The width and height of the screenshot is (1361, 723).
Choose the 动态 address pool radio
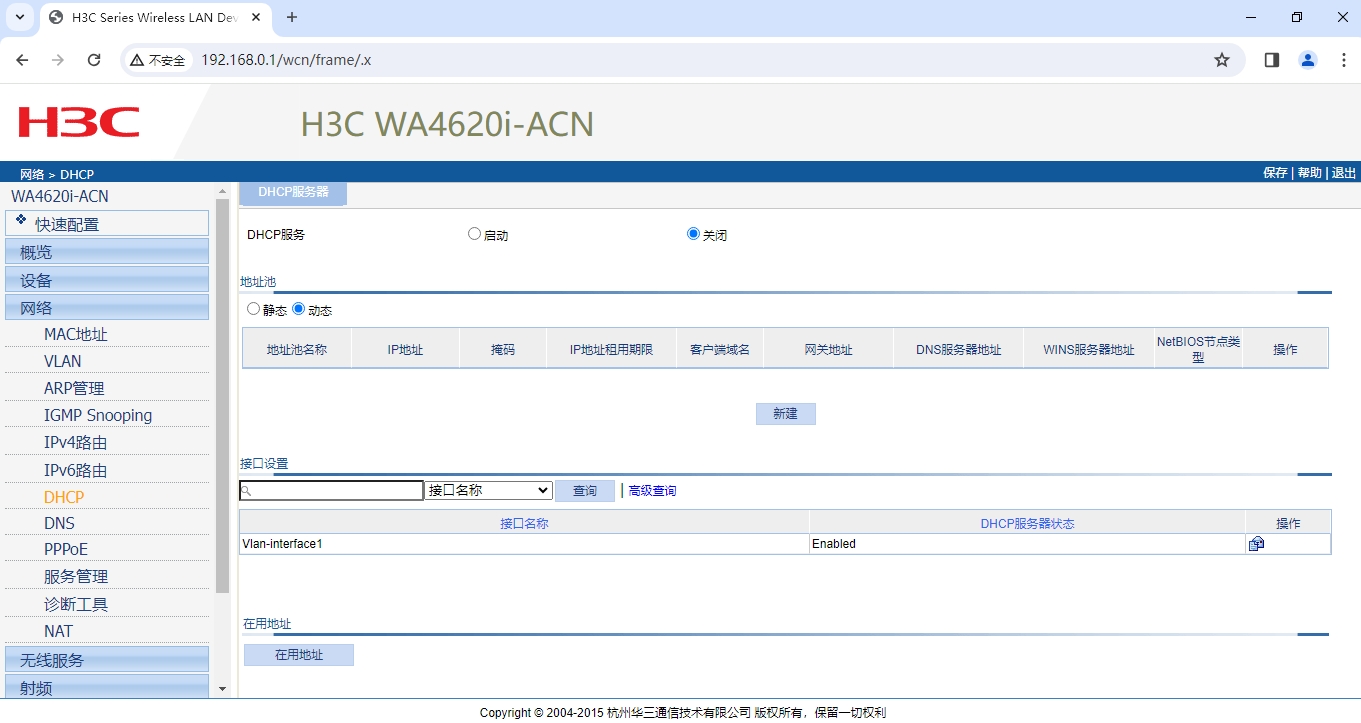[298, 309]
